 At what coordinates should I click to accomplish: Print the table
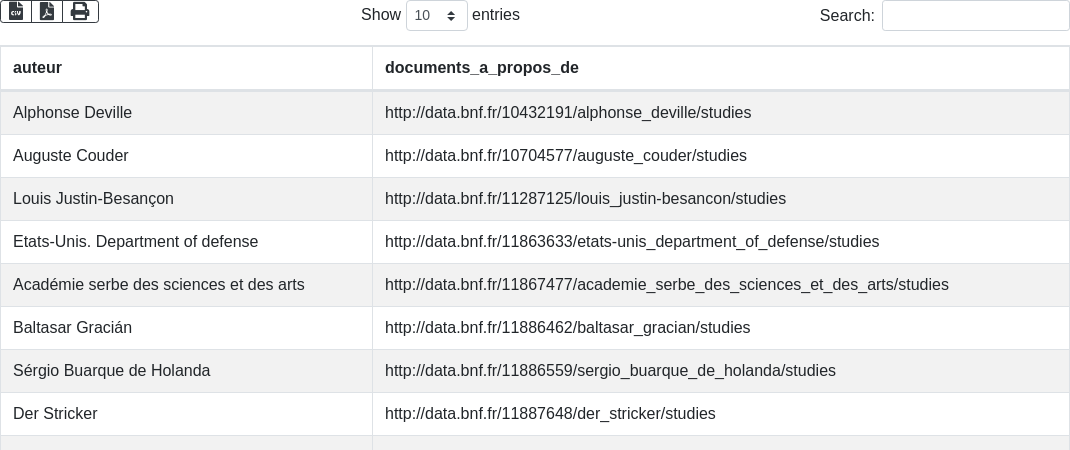click(x=80, y=11)
